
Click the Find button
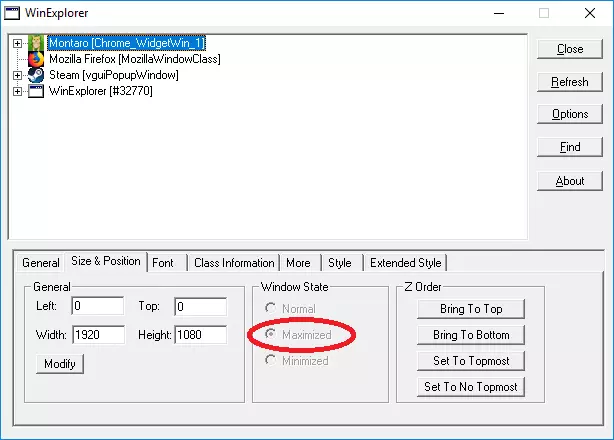pos(570,147)
